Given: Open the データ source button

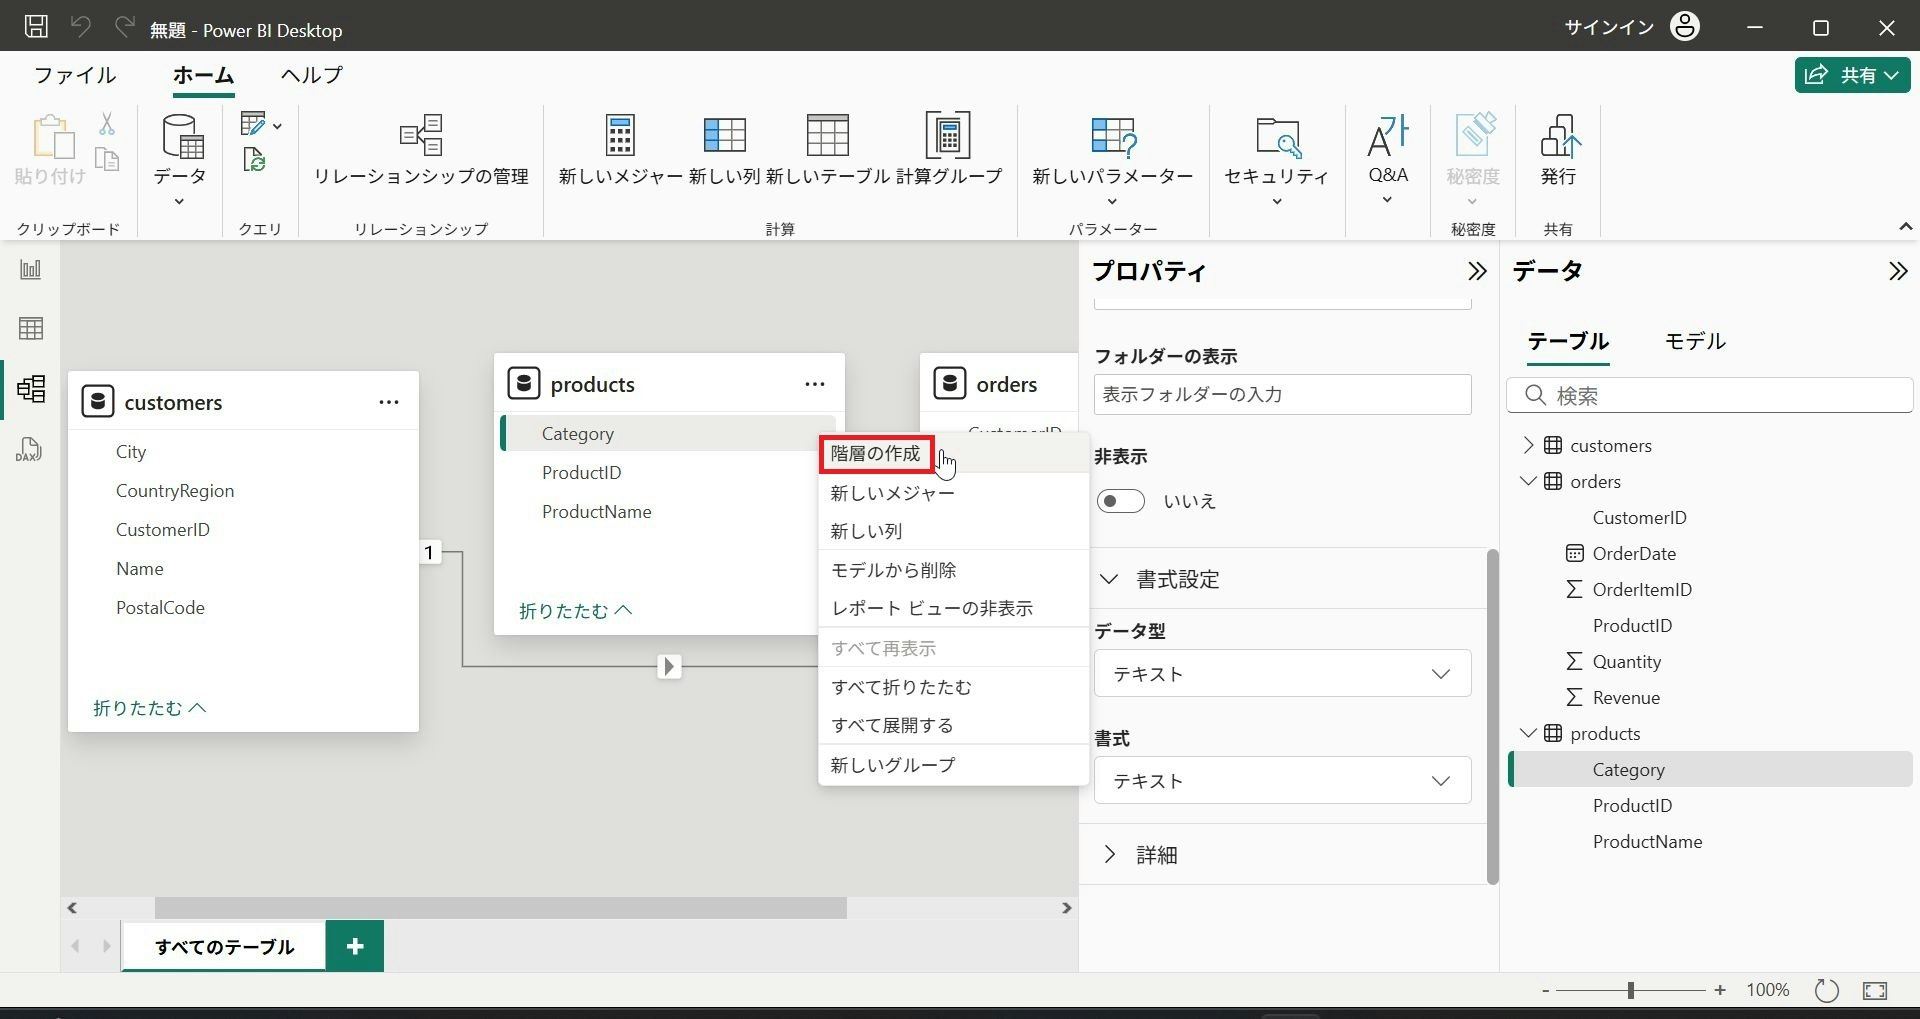Looking at the screenshot, I should coord(180,160).
